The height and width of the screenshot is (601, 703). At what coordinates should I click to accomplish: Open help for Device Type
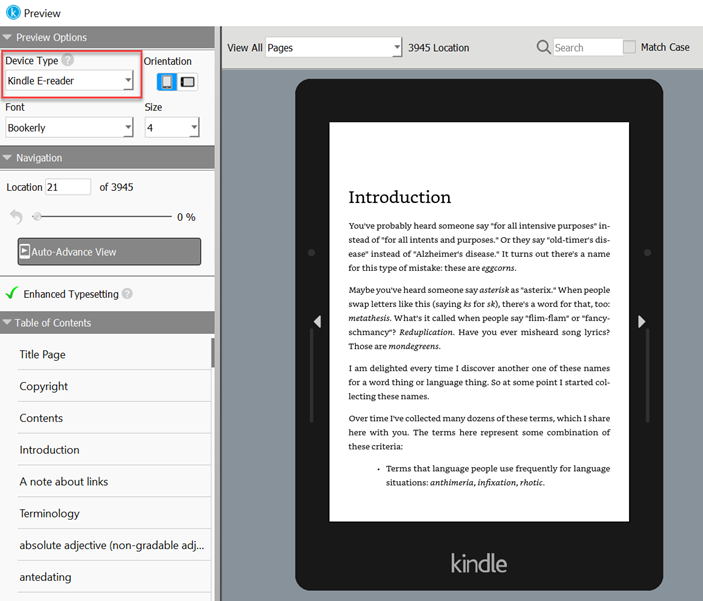coord(68,60)
